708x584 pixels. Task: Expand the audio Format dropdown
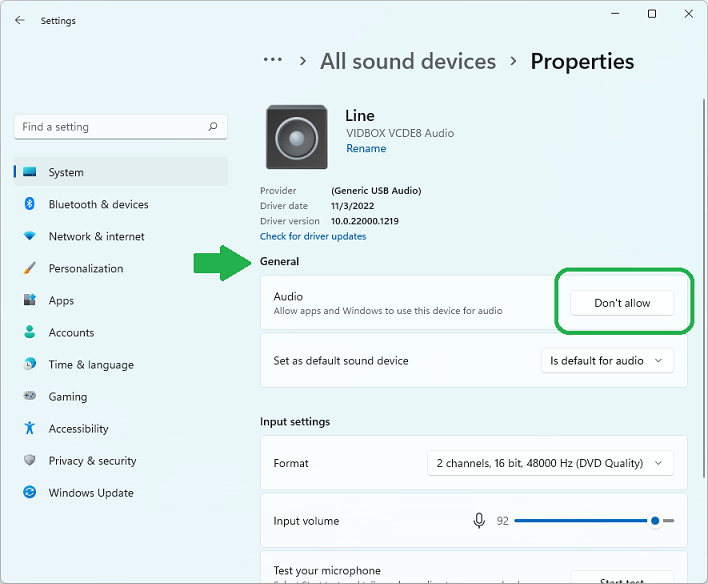click(550, 463)
